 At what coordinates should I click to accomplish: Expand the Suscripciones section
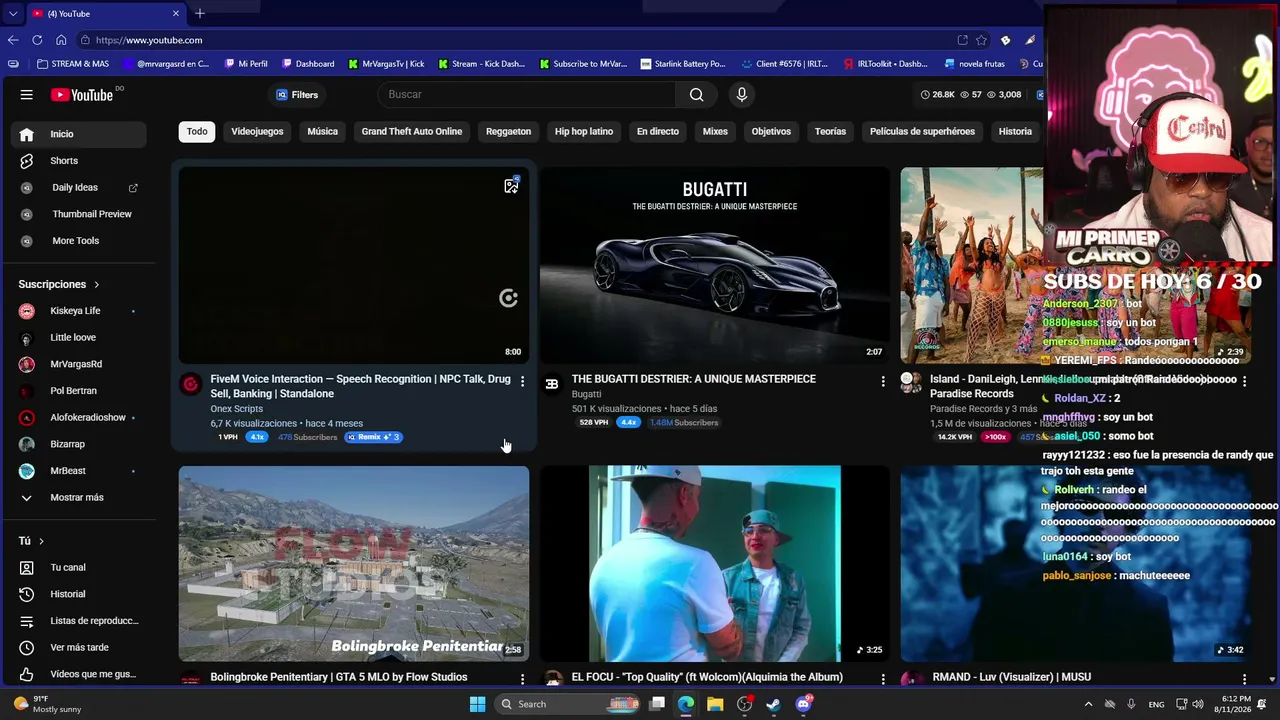(59, 284)
